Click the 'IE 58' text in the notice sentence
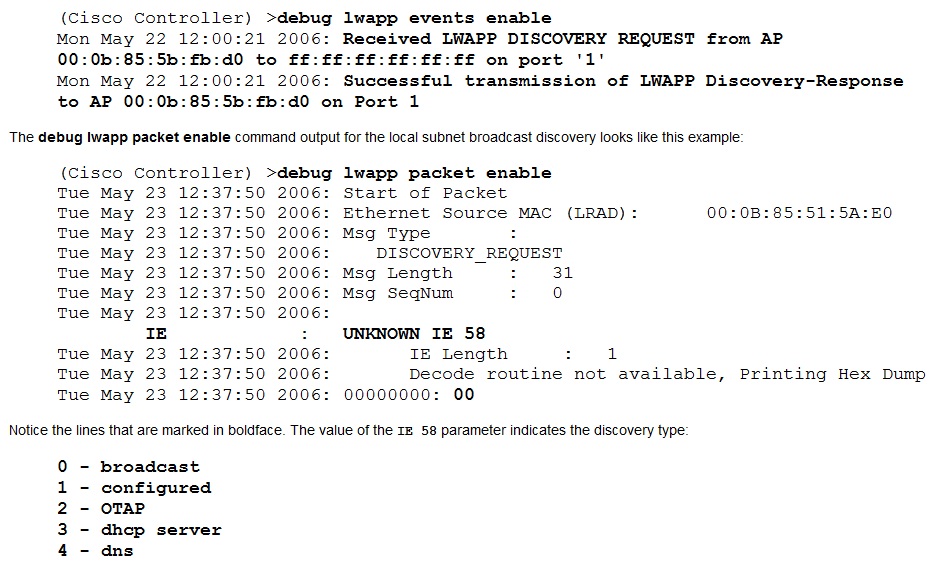 tap(417, 431)
